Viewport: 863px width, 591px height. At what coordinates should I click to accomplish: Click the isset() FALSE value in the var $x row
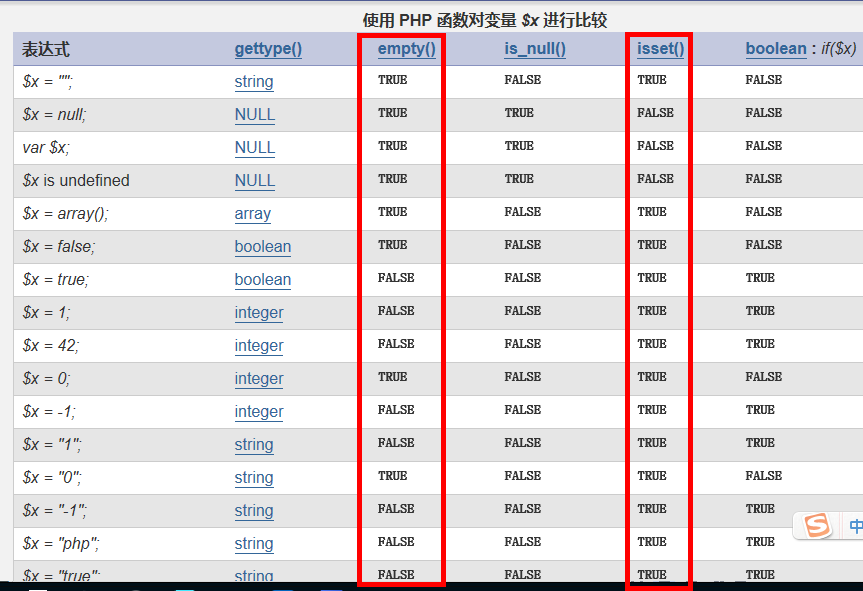tap(655, 146)
